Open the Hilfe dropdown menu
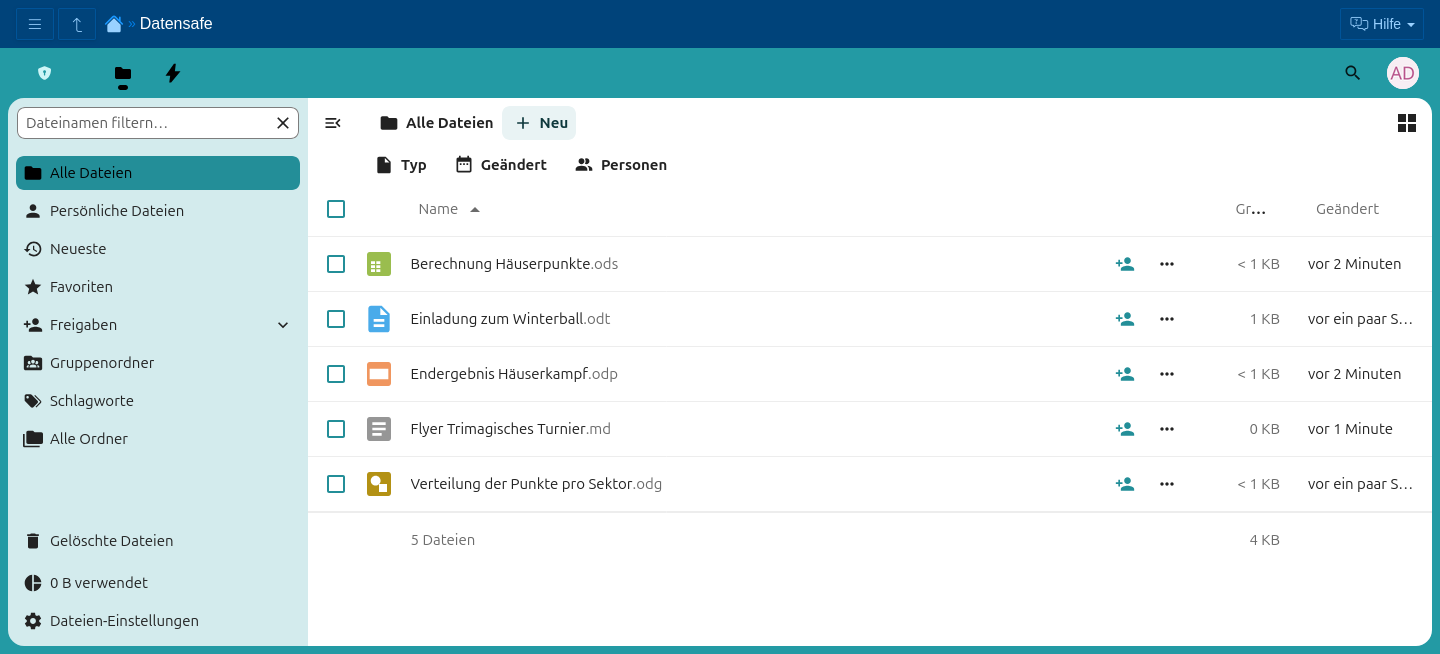Viewport: 1440px width, 654px height. click(x=1381, y=24)
